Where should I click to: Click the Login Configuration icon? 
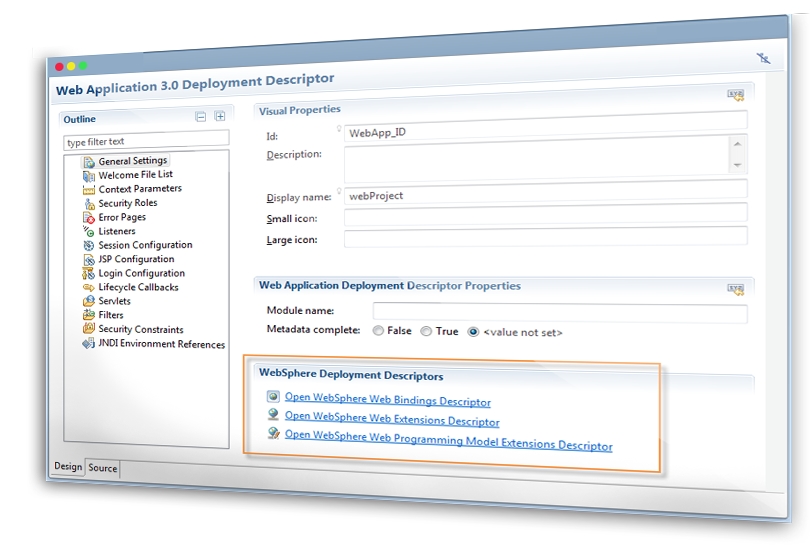point(88,274)
